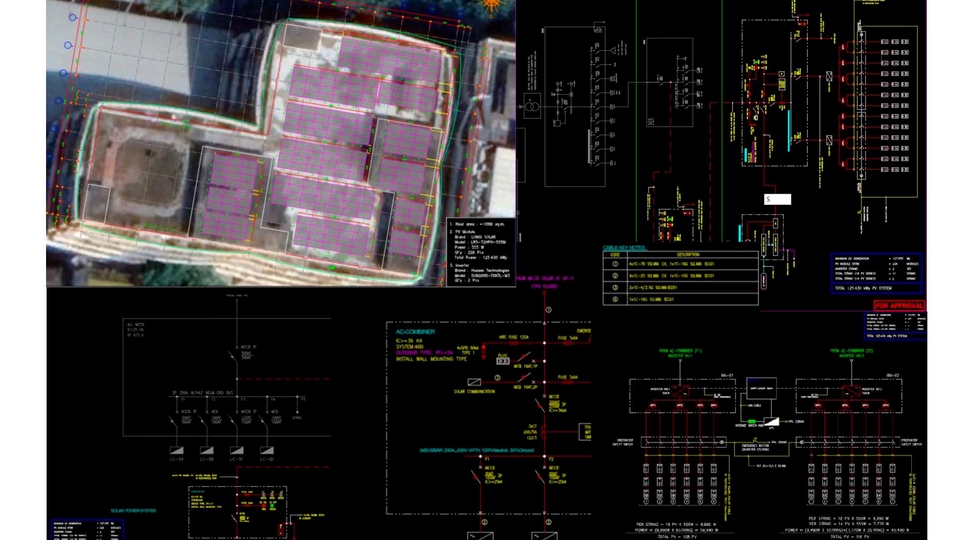960x540 pixels.
Task: Click code circle 4 in cable notes table
Action: [x=616, y=297]
